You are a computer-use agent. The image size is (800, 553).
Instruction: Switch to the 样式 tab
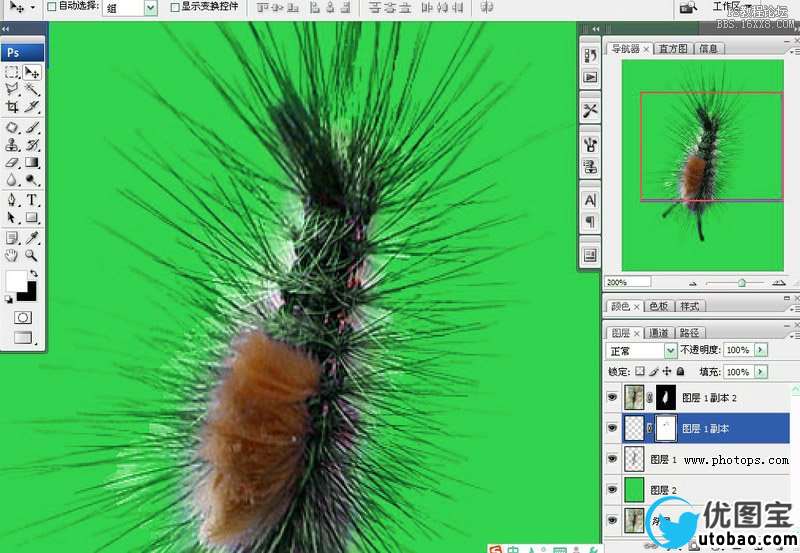coord(689,306)
